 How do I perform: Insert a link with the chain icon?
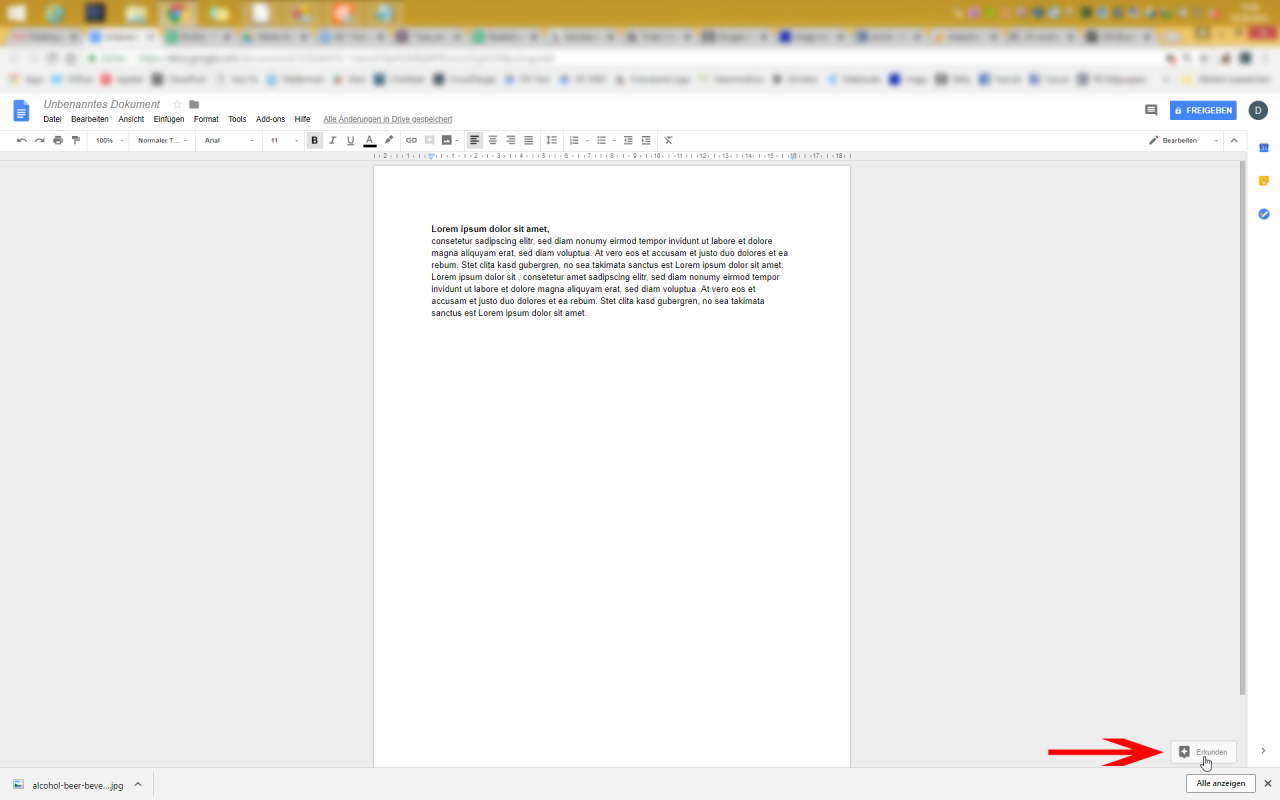tap(411, 140)
